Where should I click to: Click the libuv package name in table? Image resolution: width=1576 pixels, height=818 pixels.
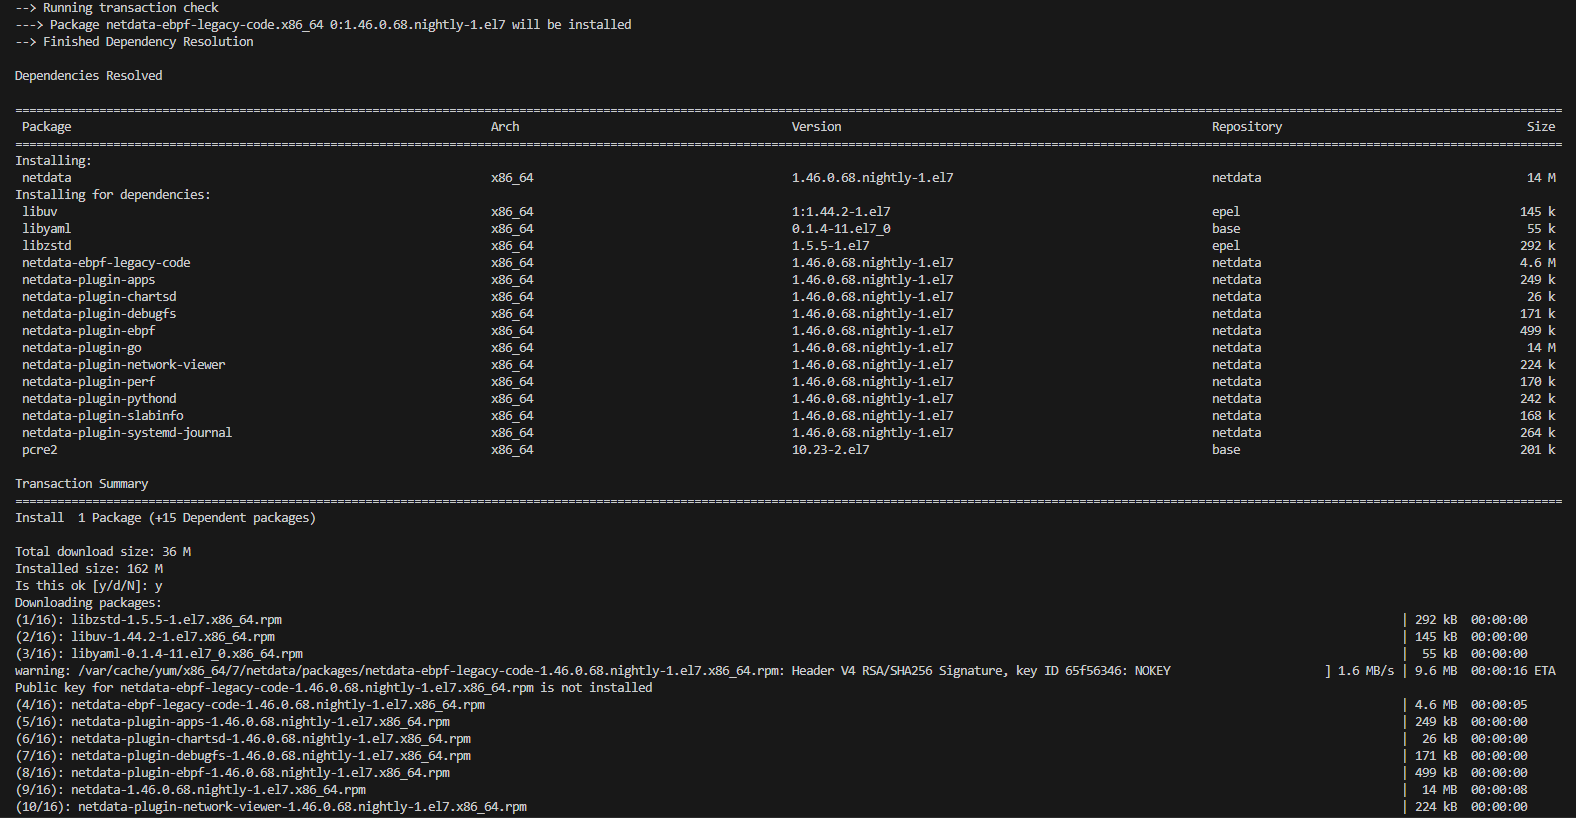click(40, 212)
